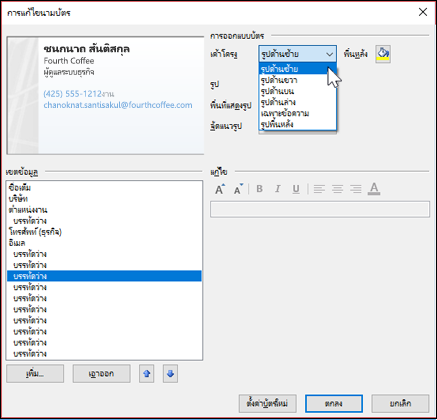Viewport: 437px width, 420px height.
Task: Align text right in the edit toolbar
Action: tap(356, 189)
